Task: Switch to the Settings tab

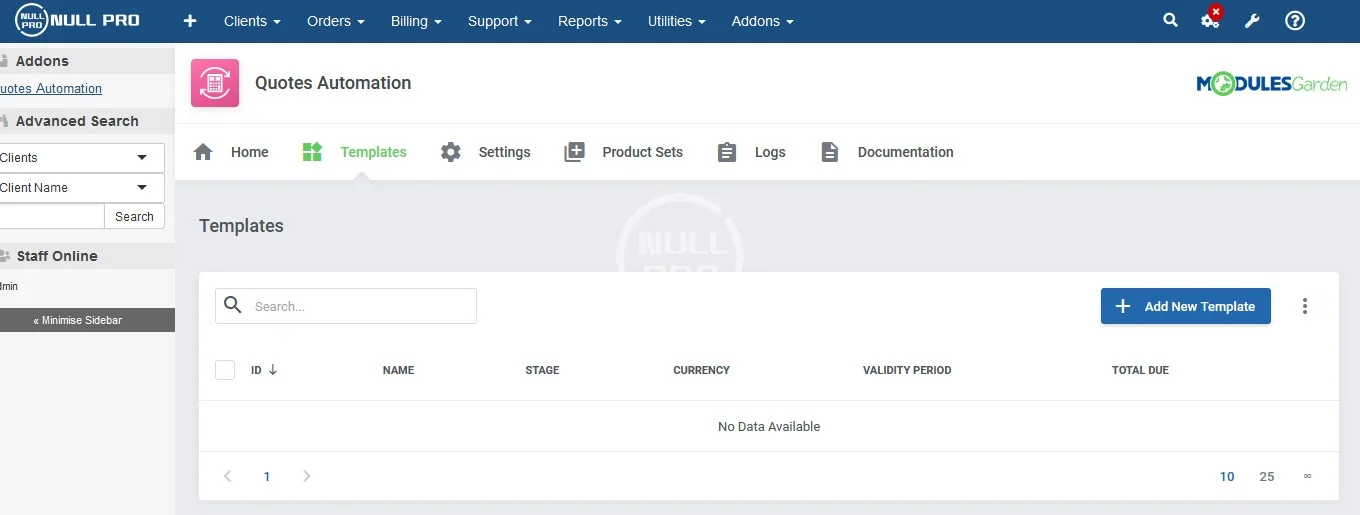Action: pyautogui.click(x=486, y=152)
